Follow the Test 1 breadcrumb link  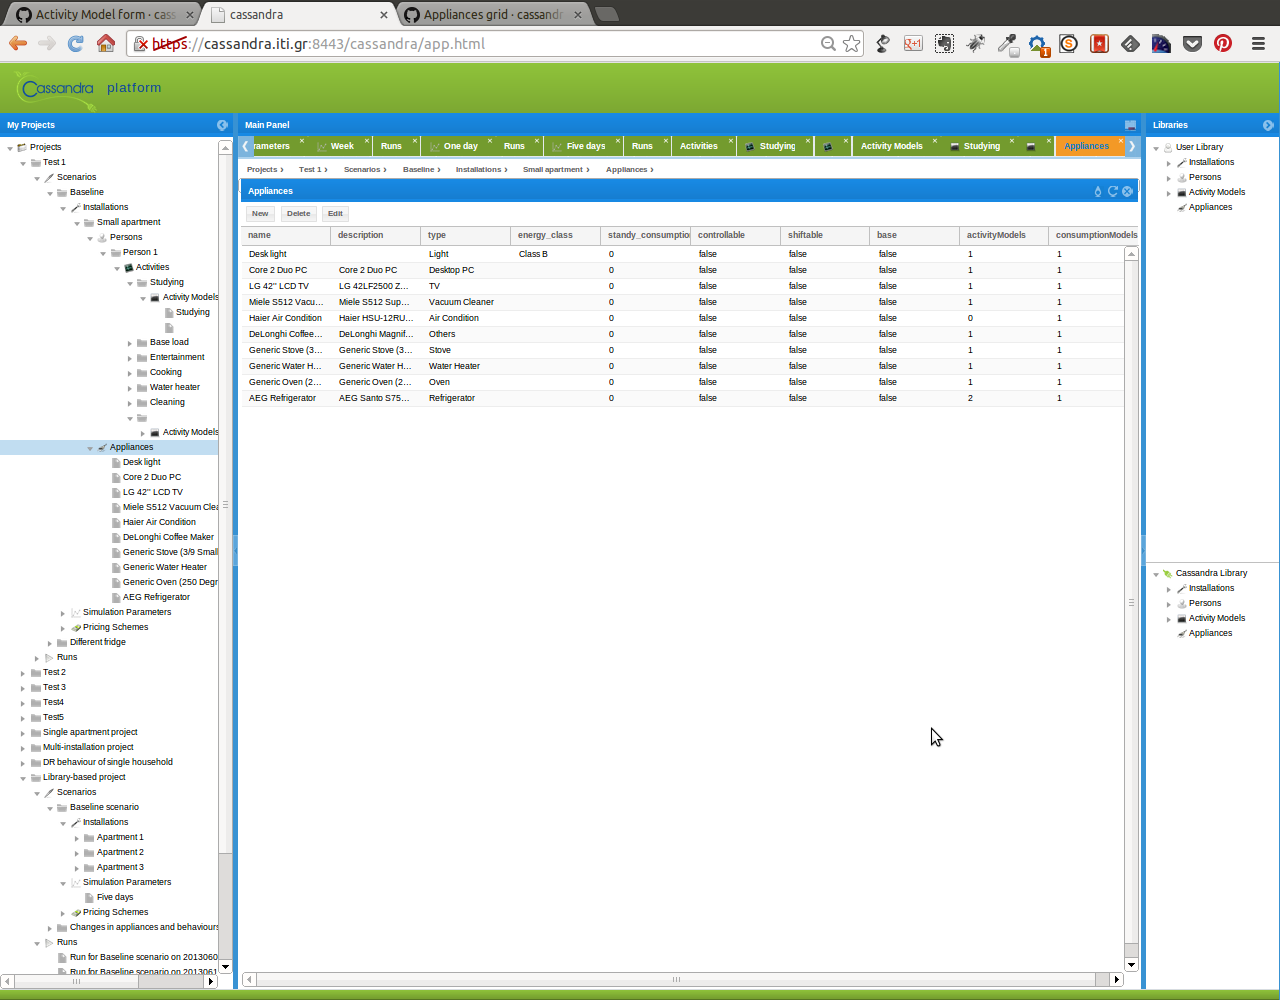[310, 170]
